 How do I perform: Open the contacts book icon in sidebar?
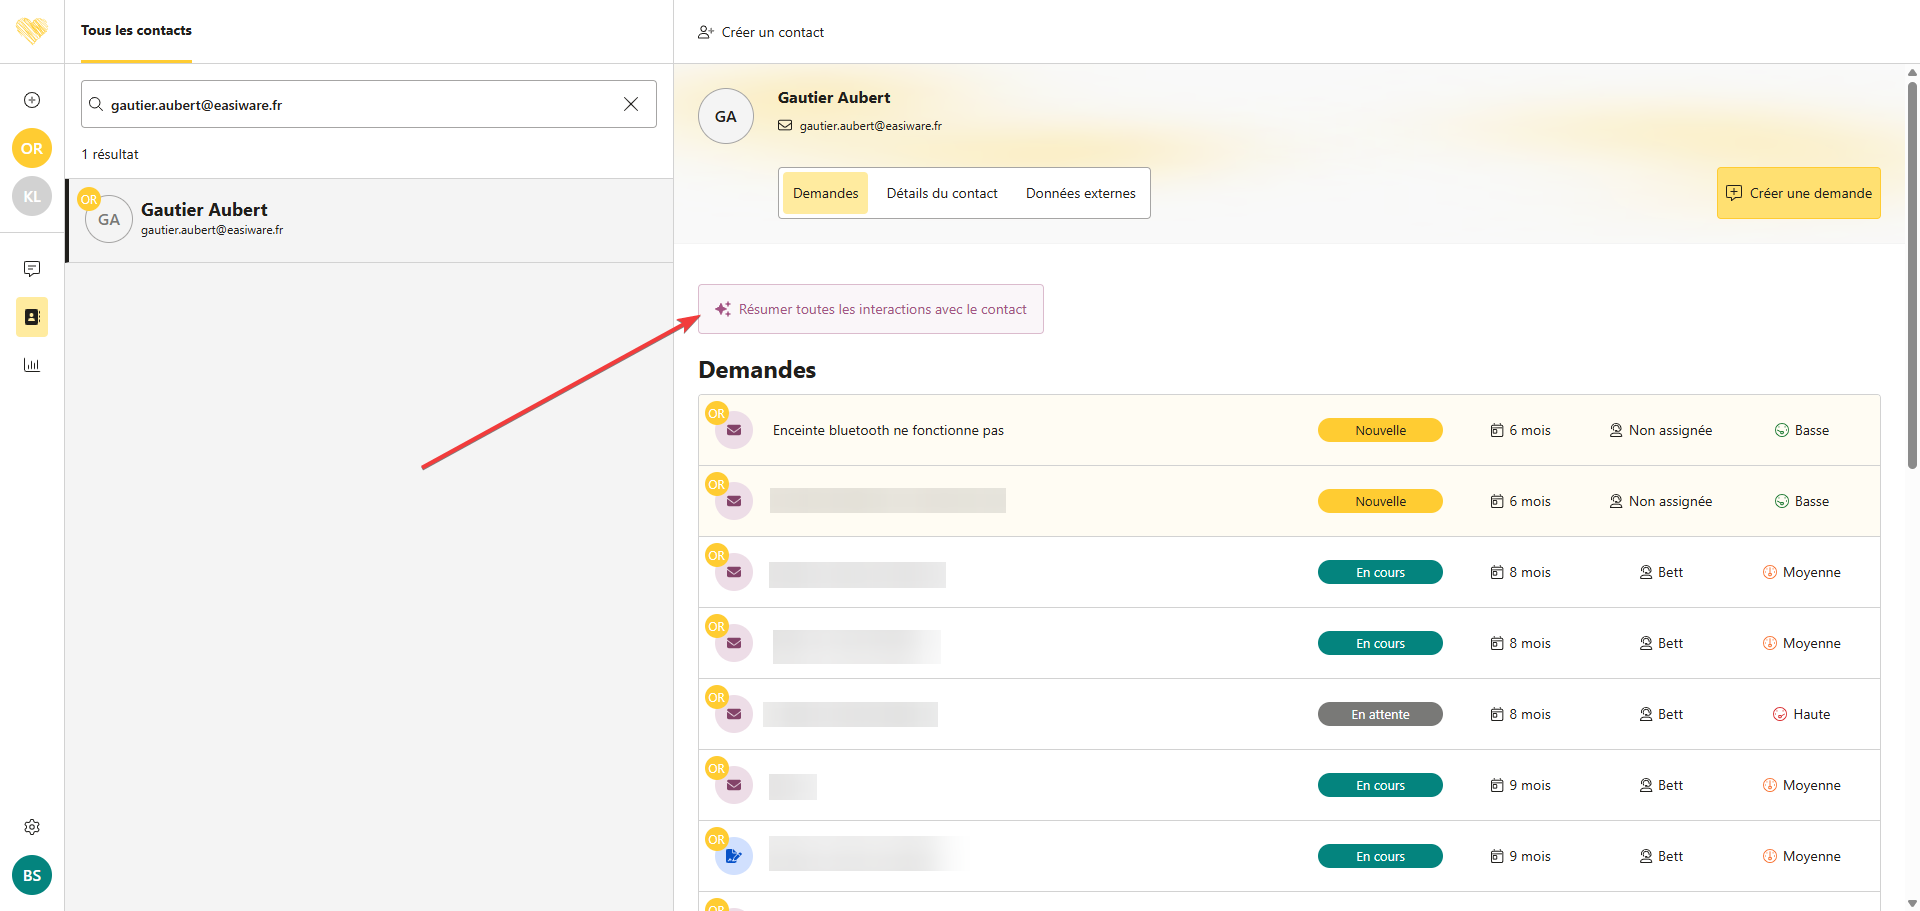coord(32,317)
